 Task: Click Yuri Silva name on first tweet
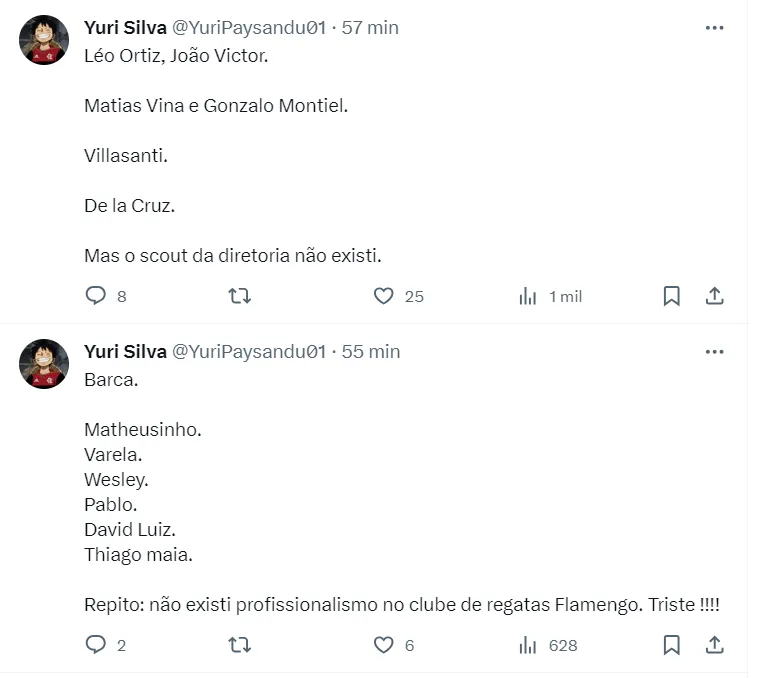point(125,28)
